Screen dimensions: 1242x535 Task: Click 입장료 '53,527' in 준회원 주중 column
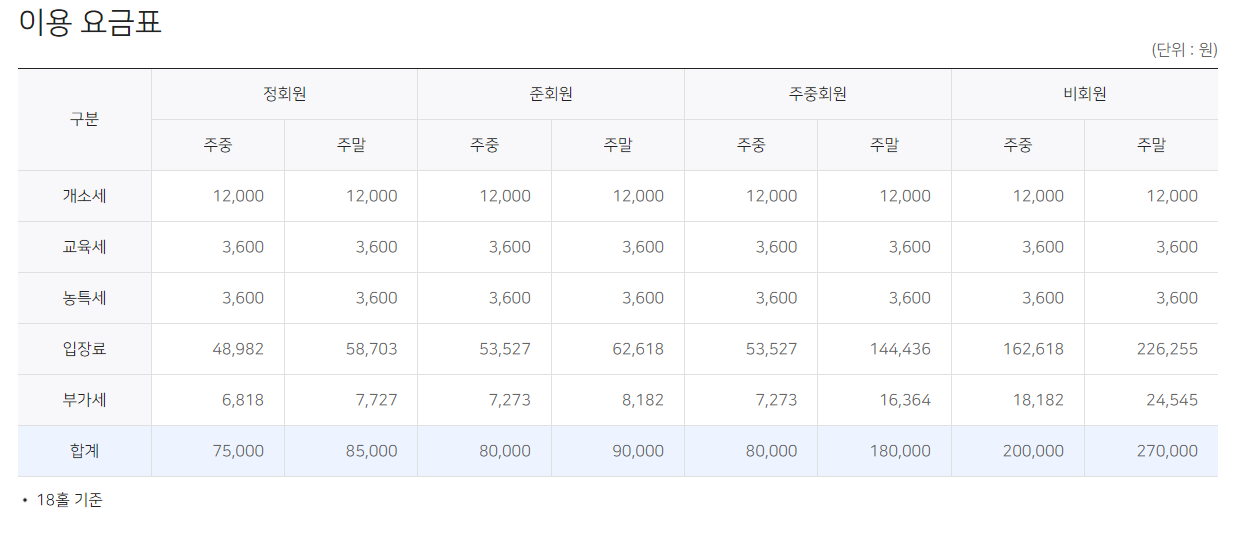pos(505,349)
